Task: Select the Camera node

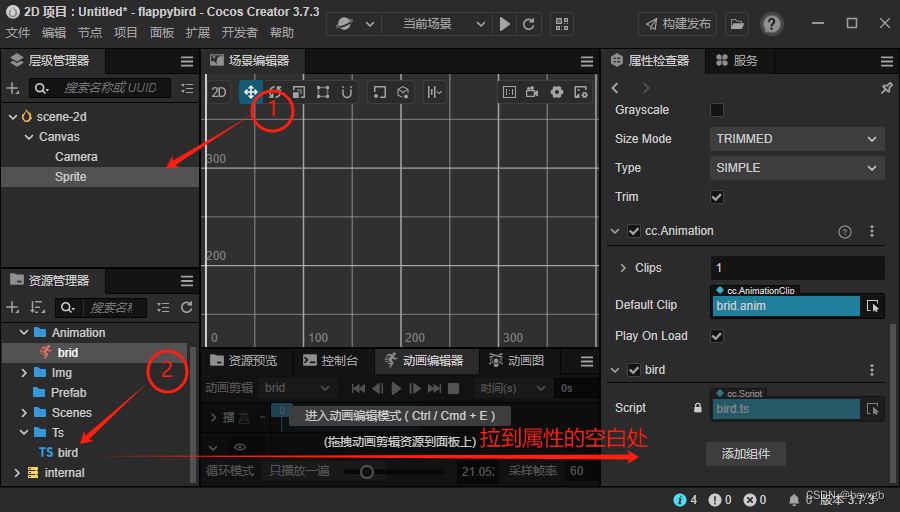Action: pyautogui.click(x=76, y=157)
